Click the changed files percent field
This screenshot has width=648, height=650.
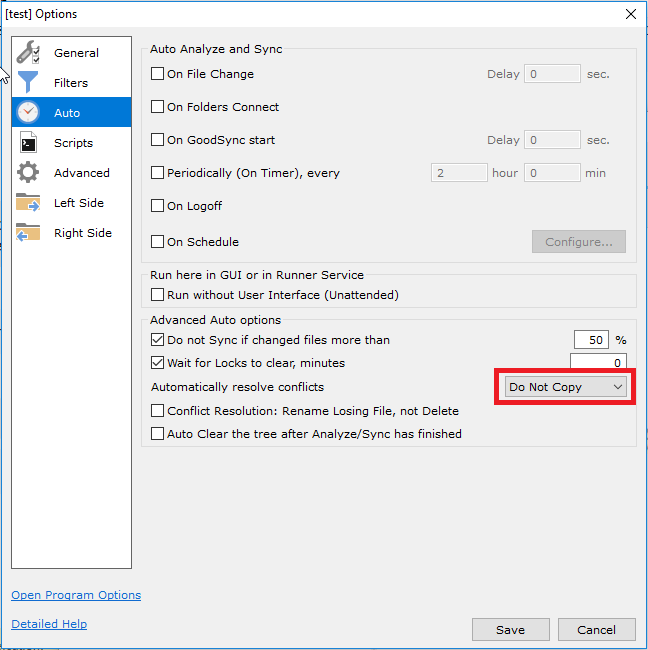[x=591, y=340]
